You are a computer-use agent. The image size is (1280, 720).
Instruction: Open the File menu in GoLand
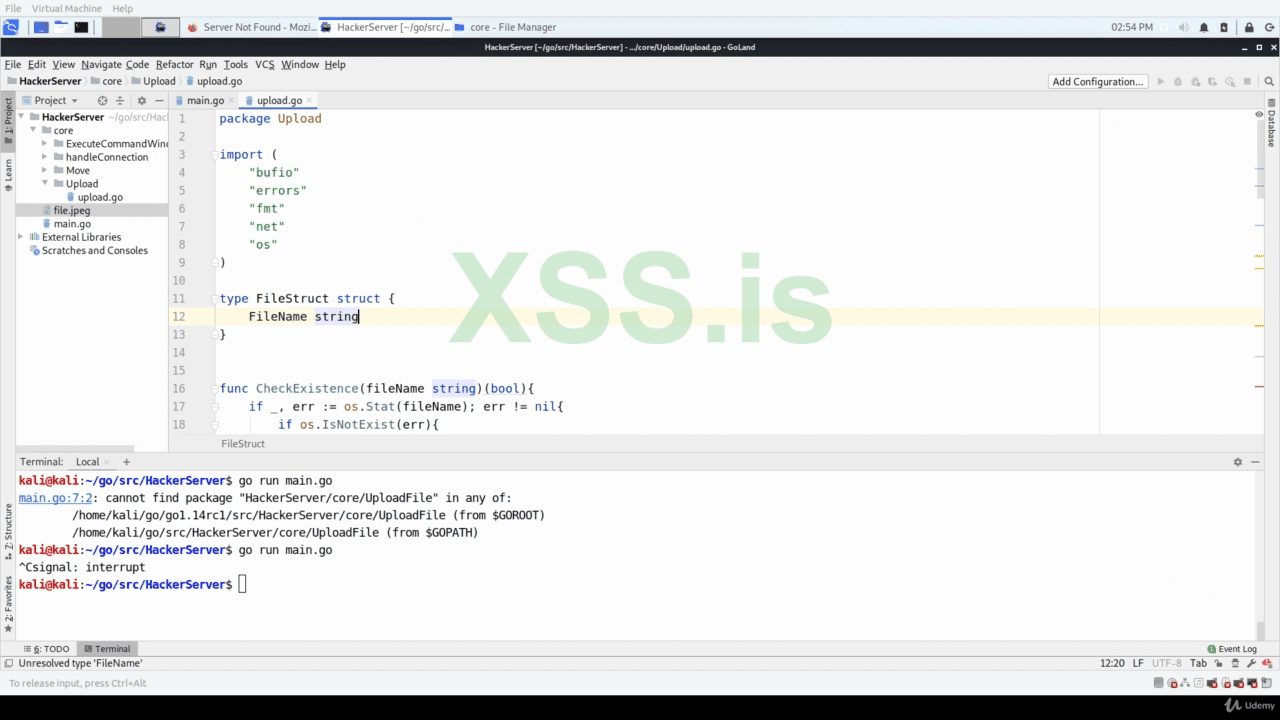pyautogui.click(x=13, y=64)
